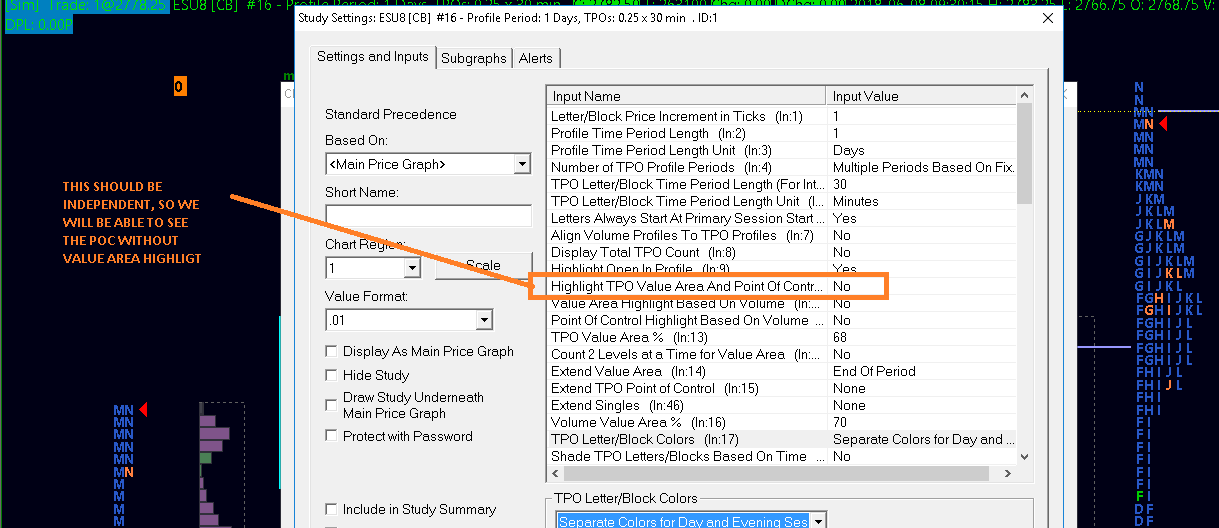Open TPO Letter/Block Colors combo box
The width and height of the screenshot is (1219, 528).
coord(819,522)
